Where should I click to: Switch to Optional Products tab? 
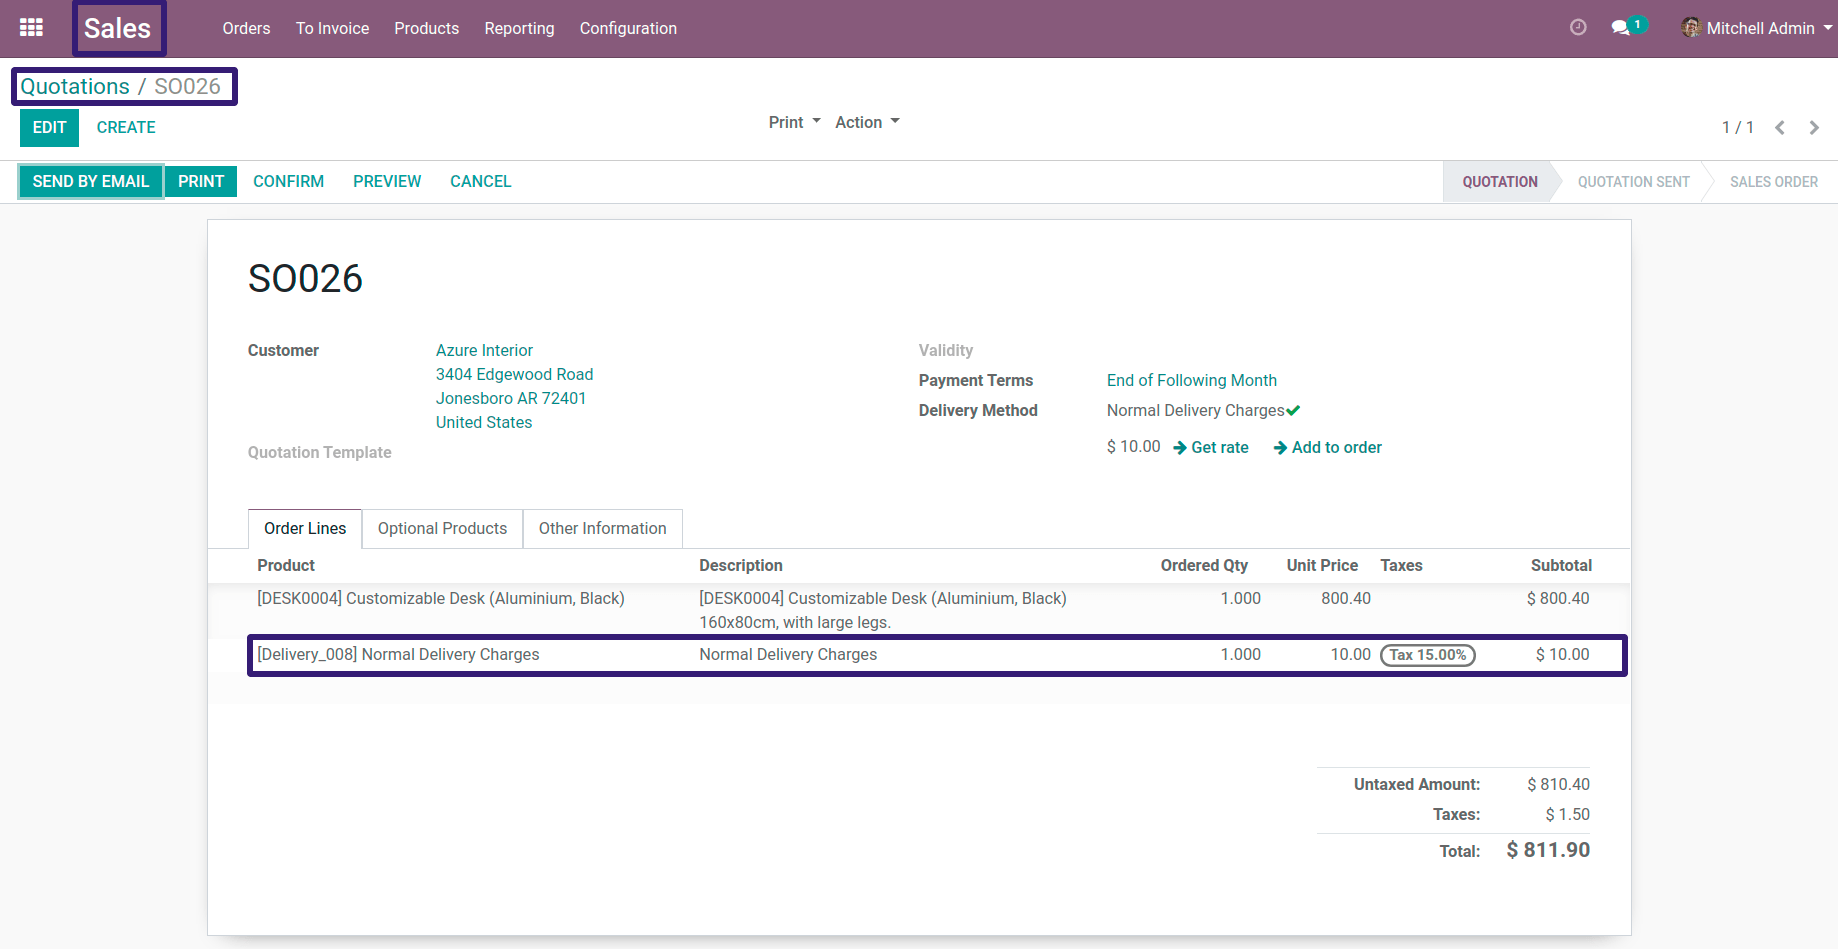coord(442,528)
